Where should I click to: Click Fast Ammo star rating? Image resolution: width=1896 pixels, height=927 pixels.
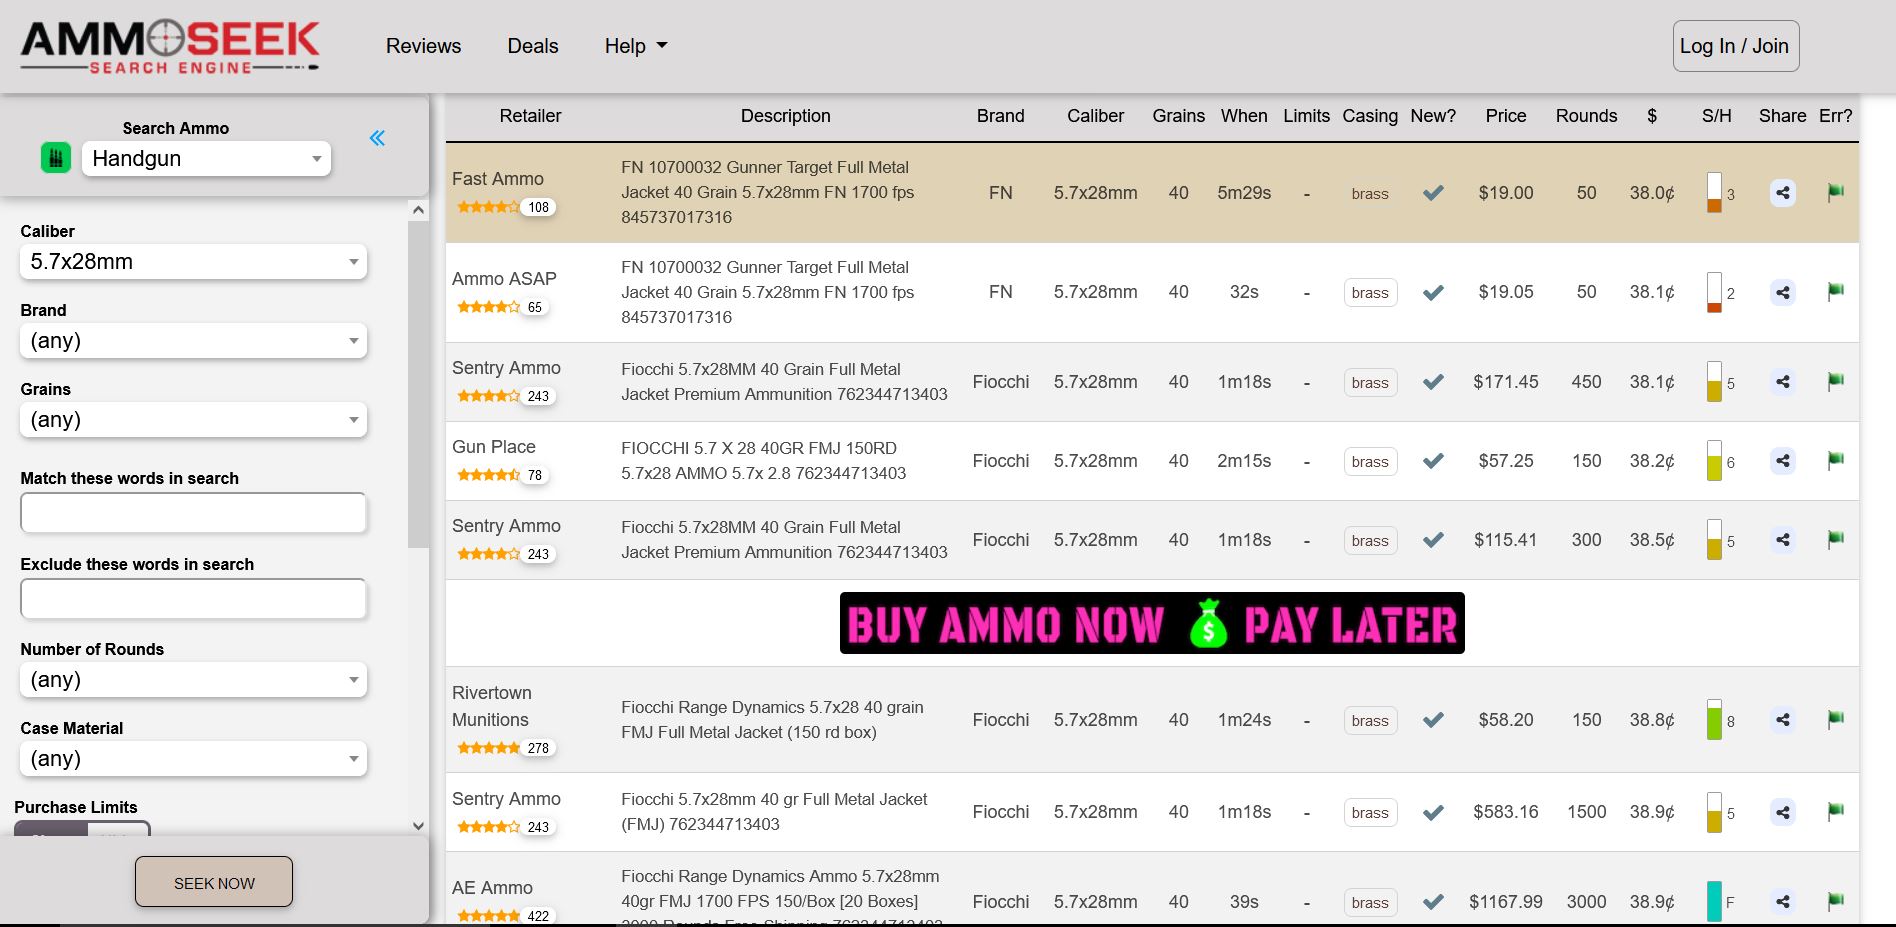(488, 207)
